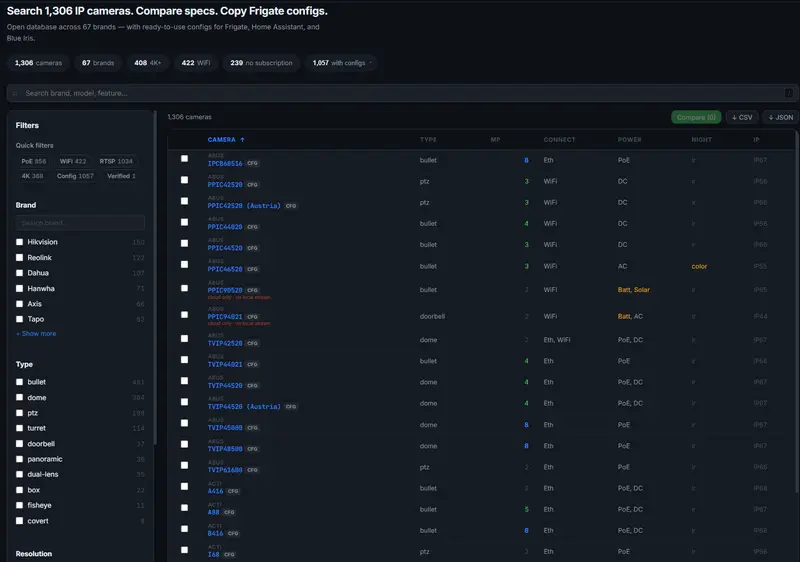Apply 4K 368 quick filter
This screenshot has width=800, height=562.
[x=32, y=176]
